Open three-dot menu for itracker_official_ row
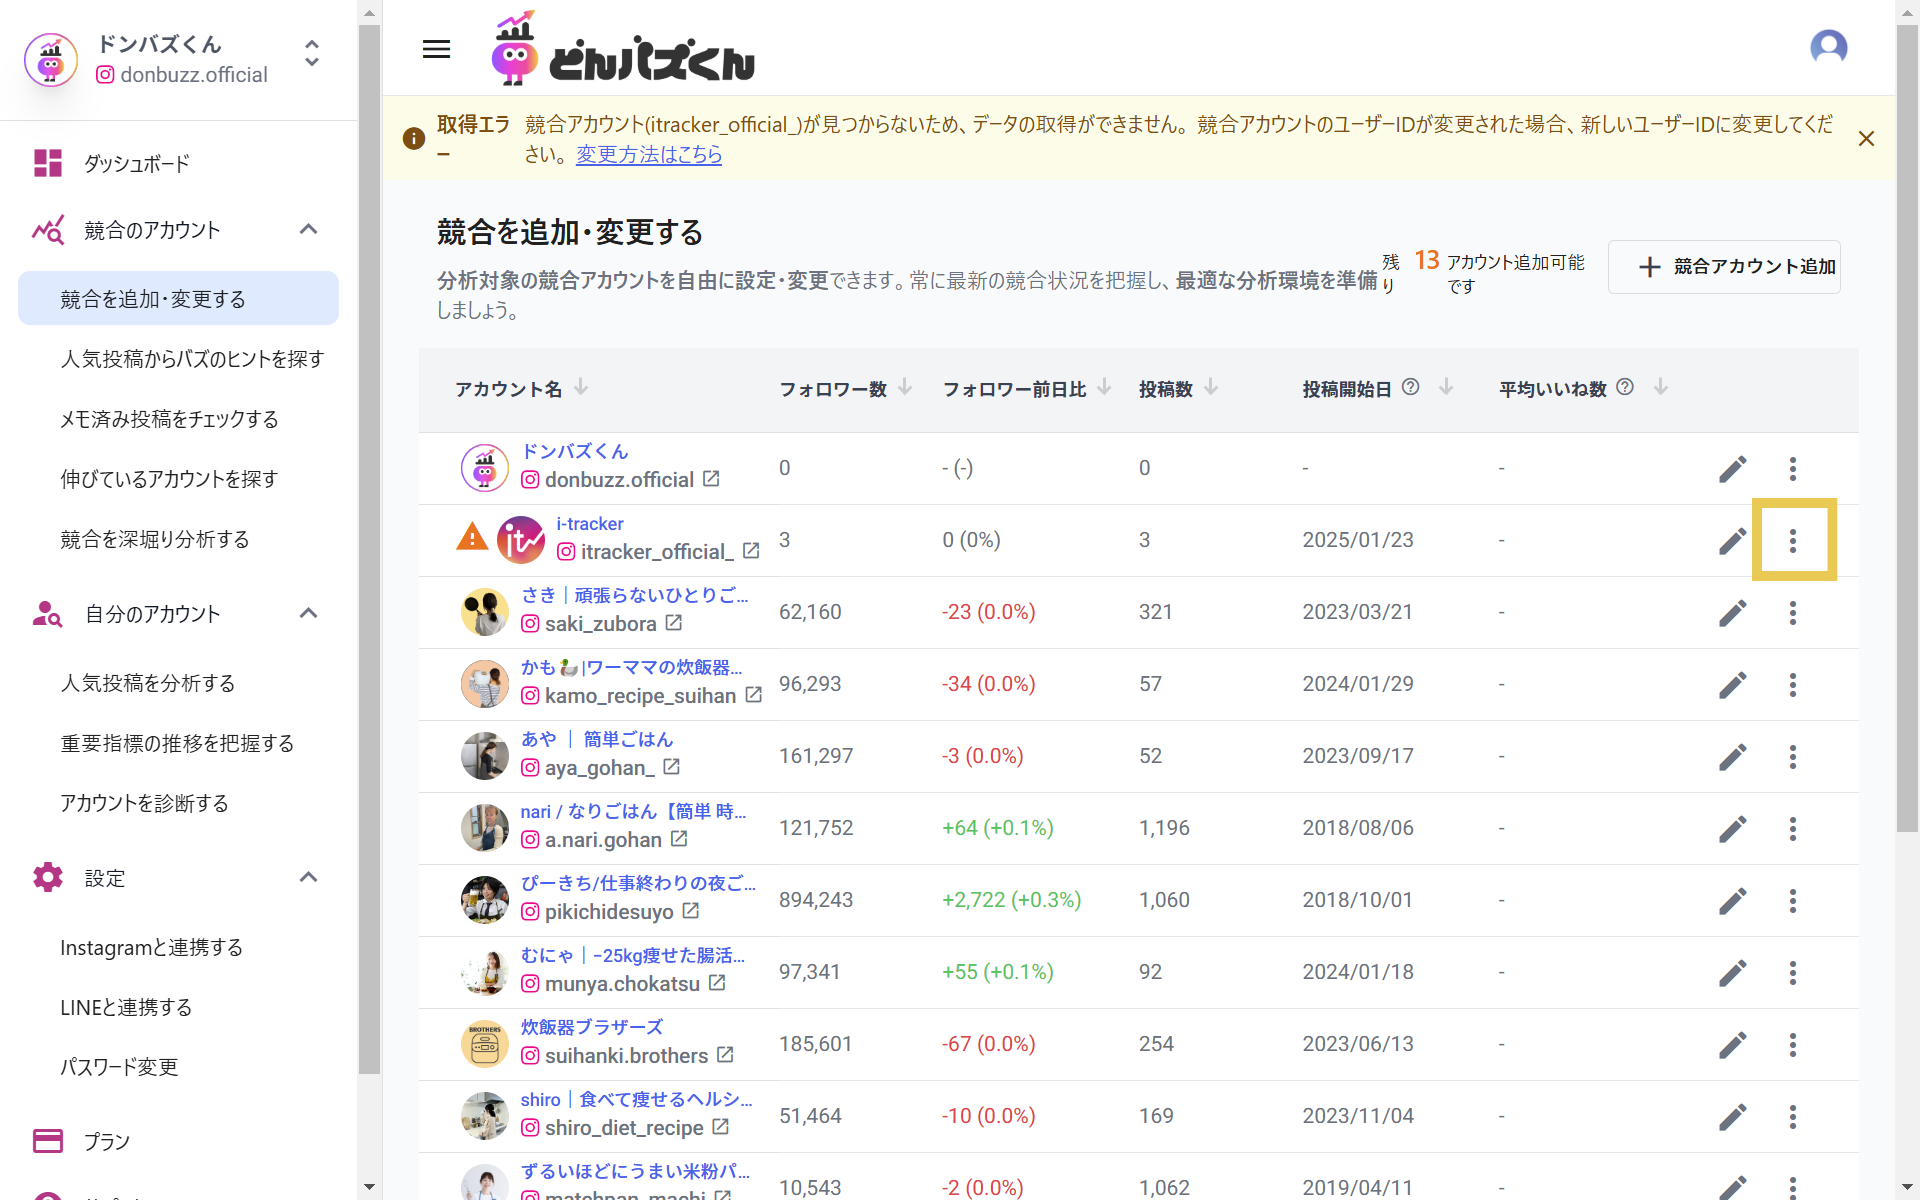This screenshot has width=1920, height=1200. pos(1793,541)
